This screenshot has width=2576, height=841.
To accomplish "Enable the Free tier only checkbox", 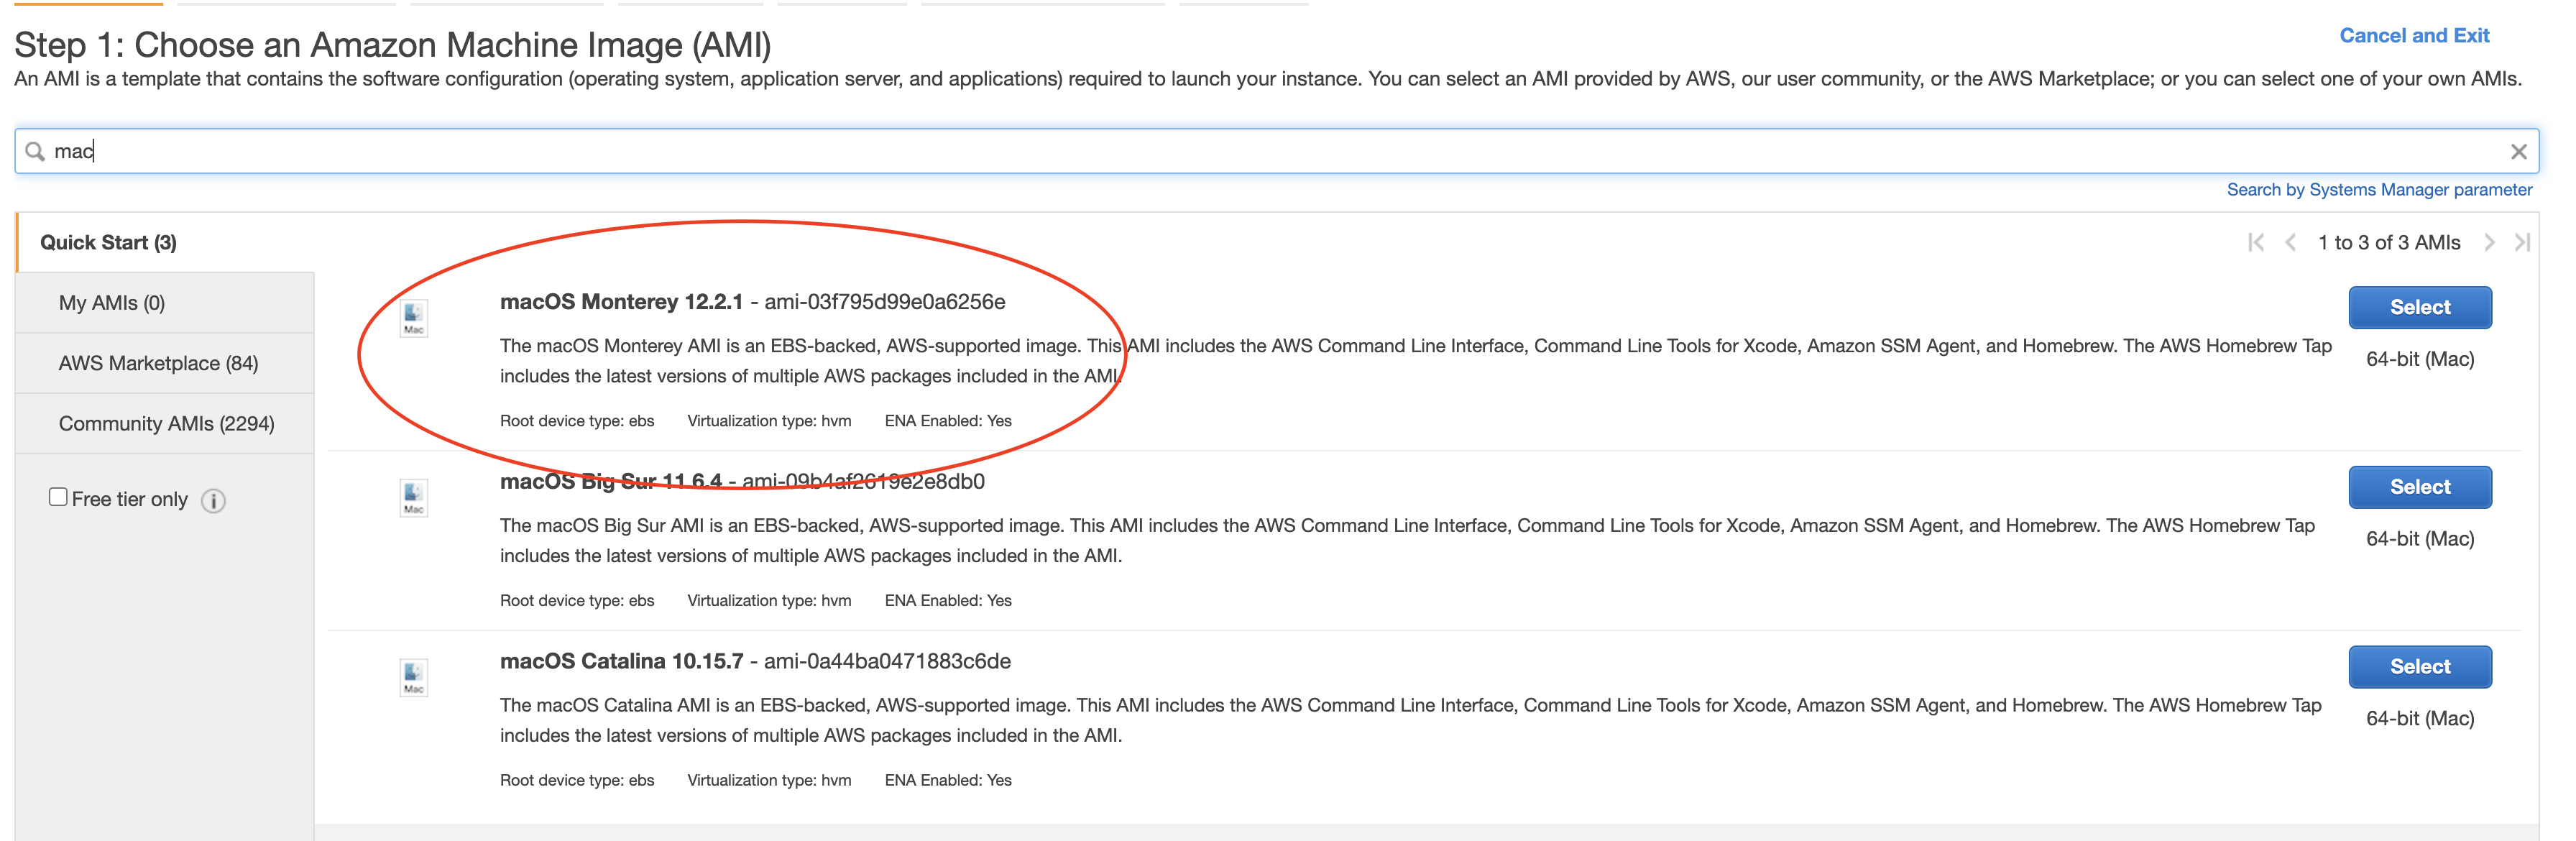I will pos(58,497).
